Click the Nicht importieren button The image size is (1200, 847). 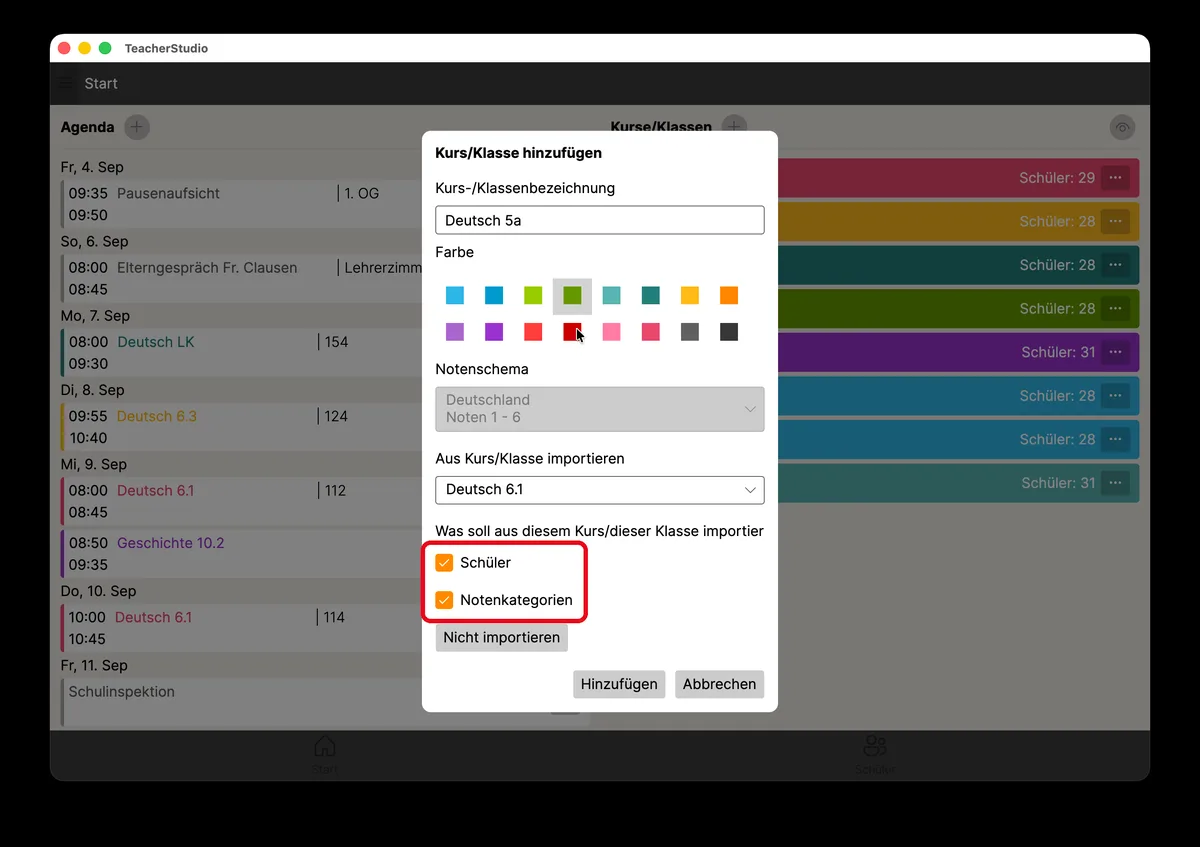[x=502, y=638]
